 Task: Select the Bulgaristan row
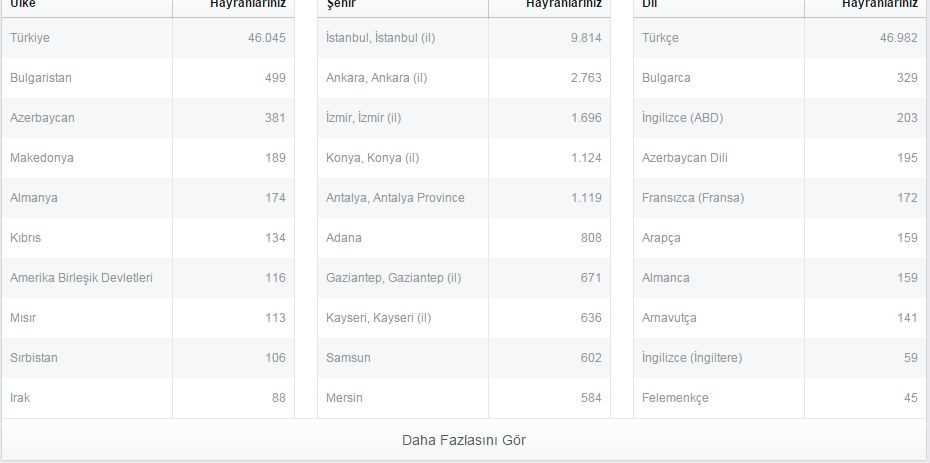point(148,78)
